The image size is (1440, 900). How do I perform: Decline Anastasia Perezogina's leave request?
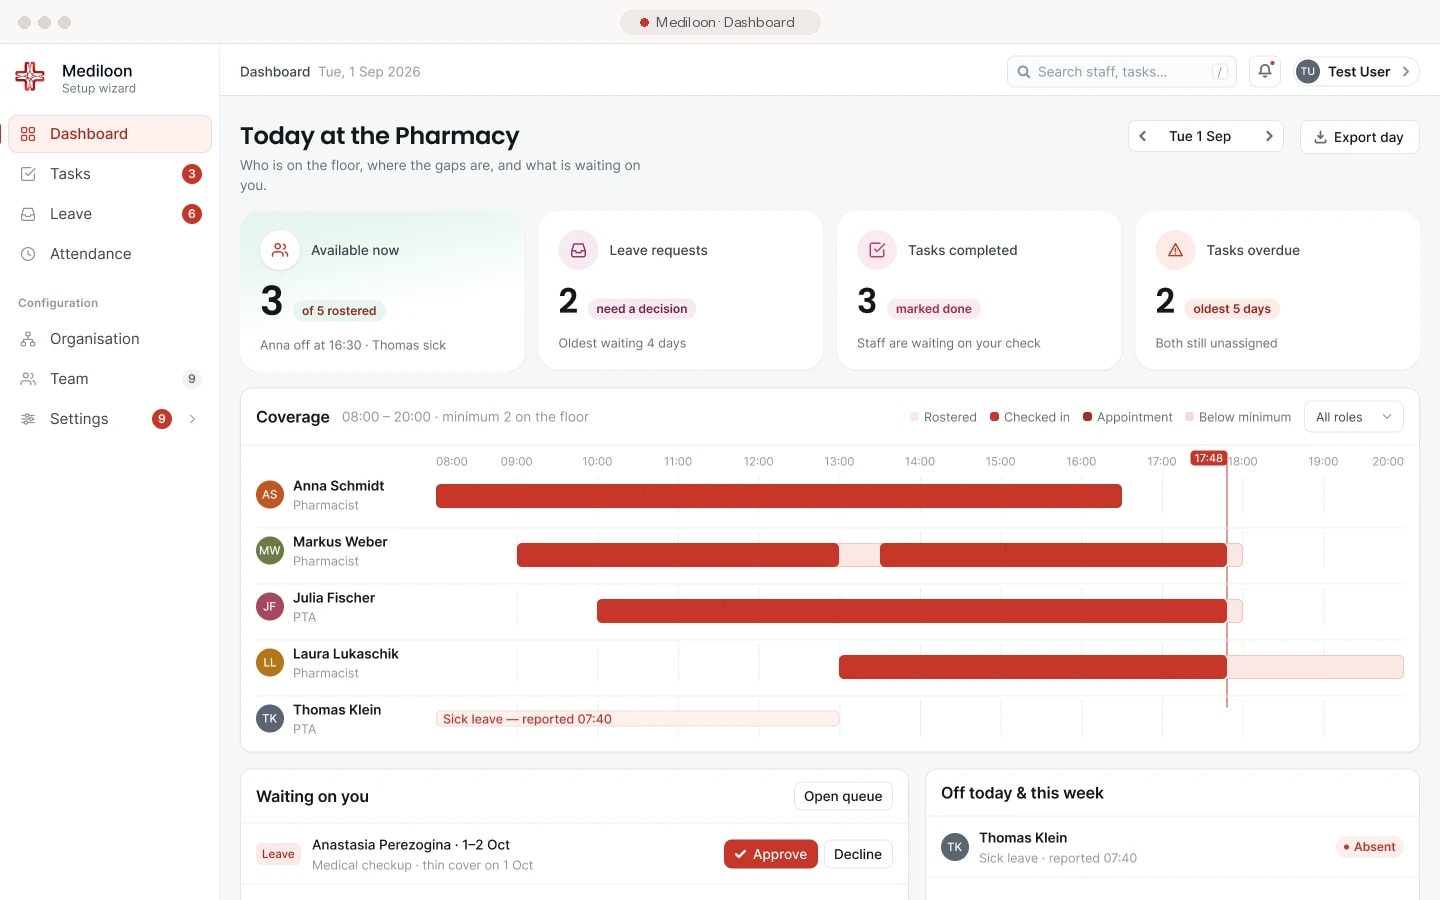tap(858, 854)
